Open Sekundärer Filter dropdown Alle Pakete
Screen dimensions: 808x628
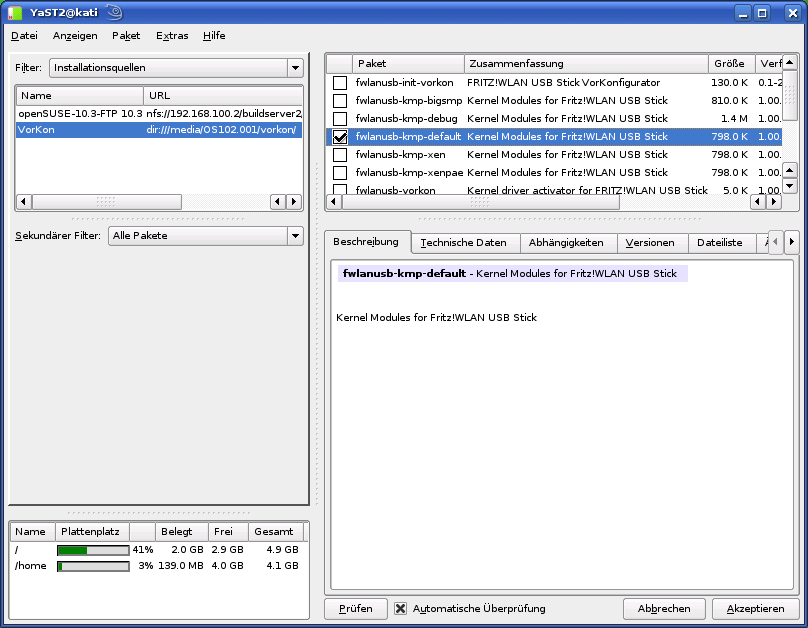206,235
